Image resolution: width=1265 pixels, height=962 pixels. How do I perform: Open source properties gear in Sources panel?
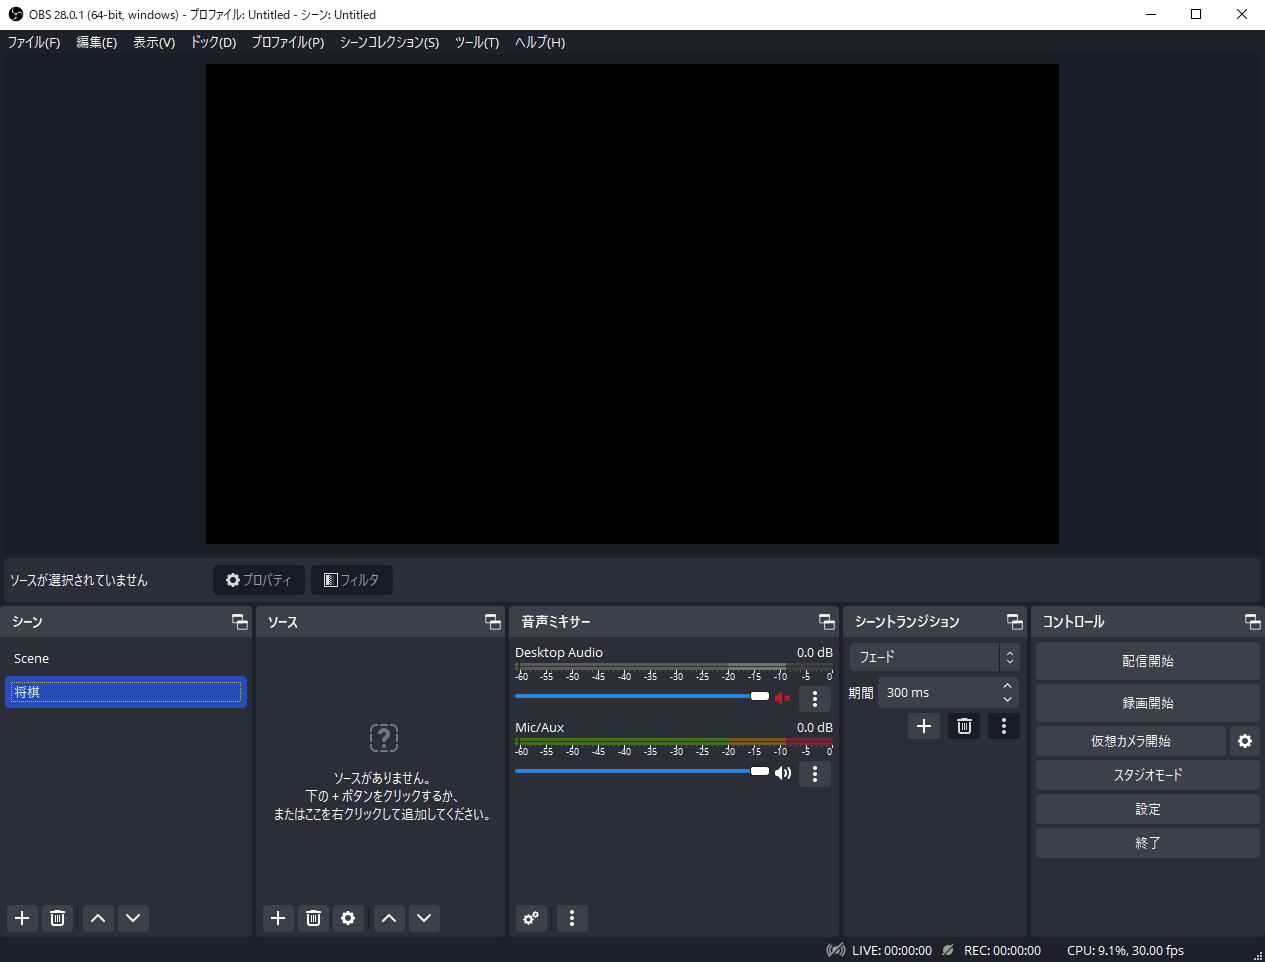pyautogui.click(x=348, y=918)
